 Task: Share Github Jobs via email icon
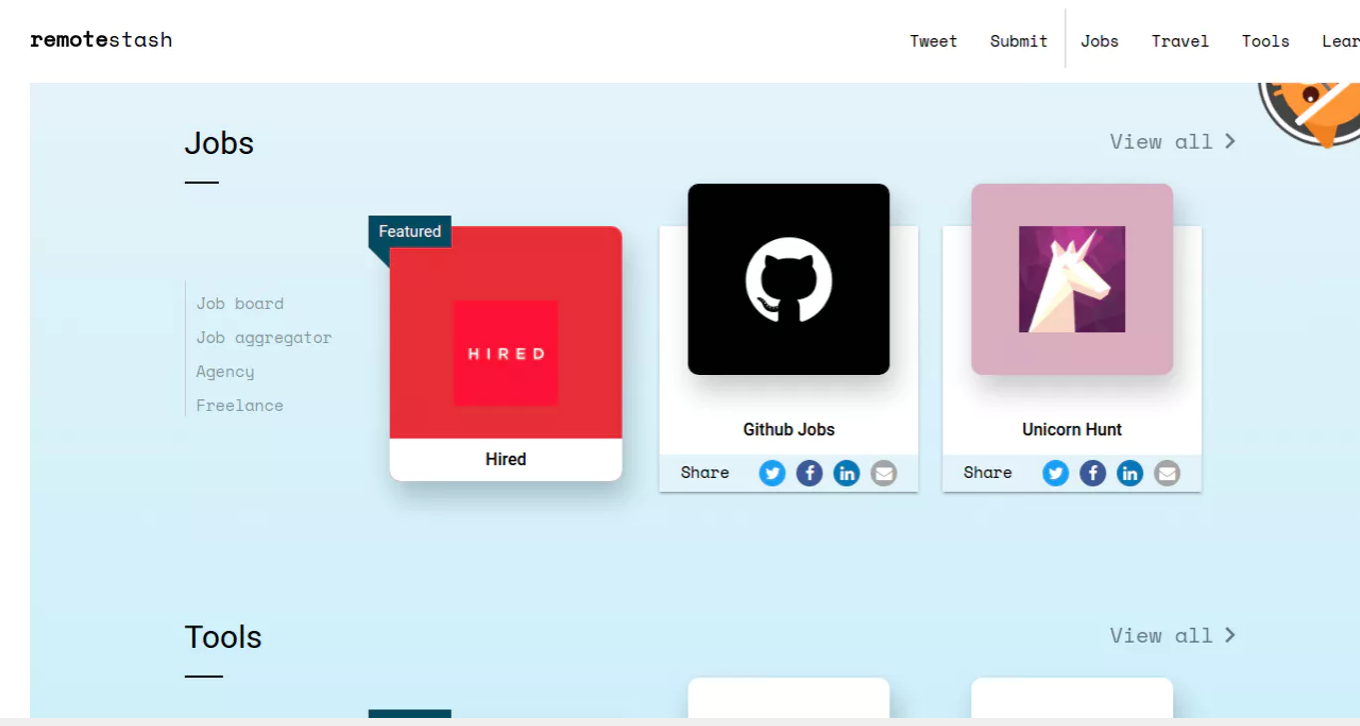tap(884, 473)
